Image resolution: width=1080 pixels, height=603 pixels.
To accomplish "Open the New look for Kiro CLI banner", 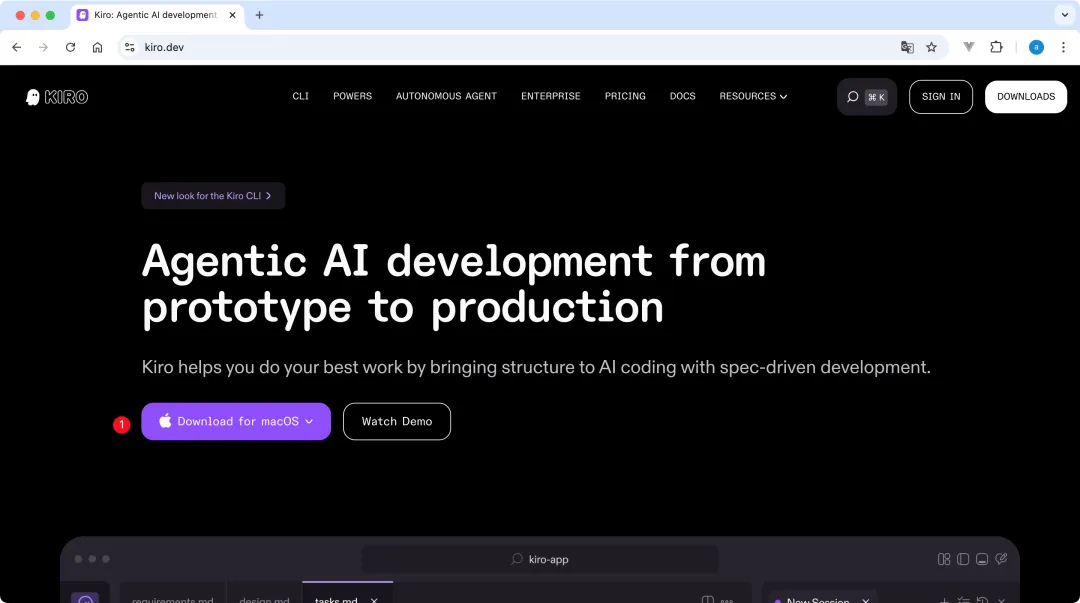I will pos(214,196).
